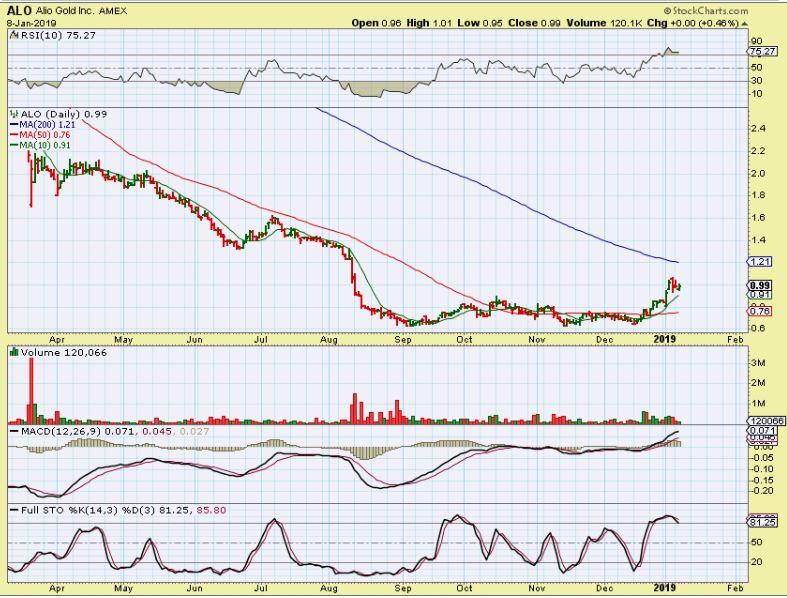787x598 pixels.
Task: Click the 2019 label on the bottom axis
Action: coord(665,588)
